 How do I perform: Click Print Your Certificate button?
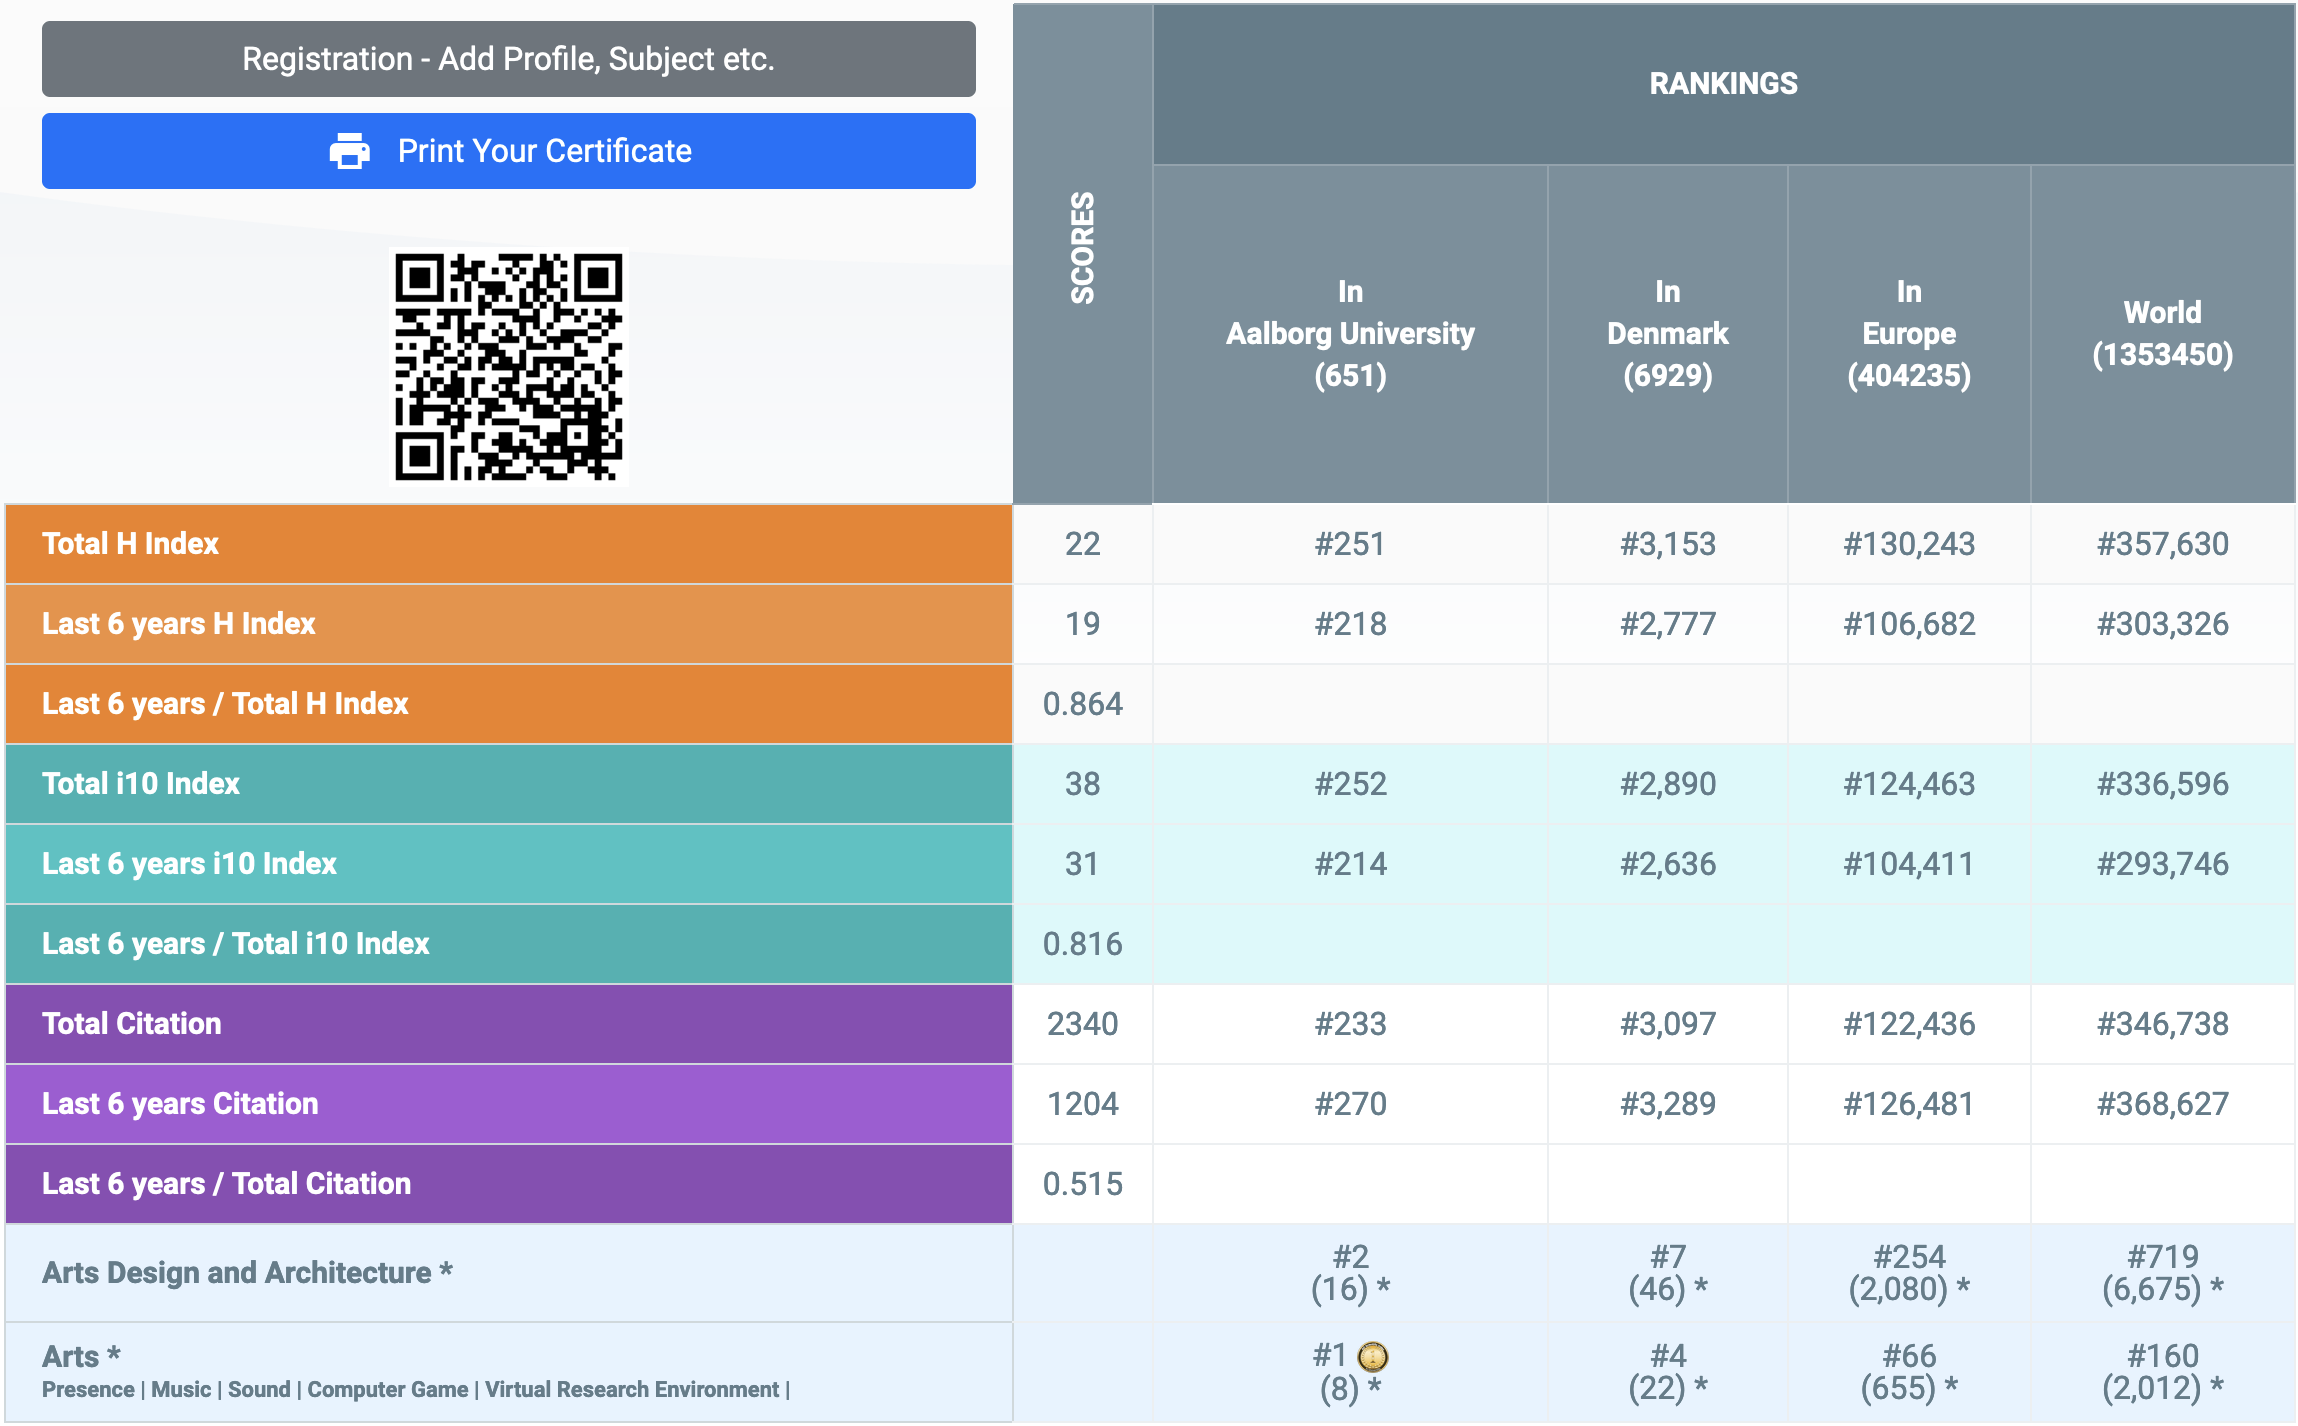(508, 151)
